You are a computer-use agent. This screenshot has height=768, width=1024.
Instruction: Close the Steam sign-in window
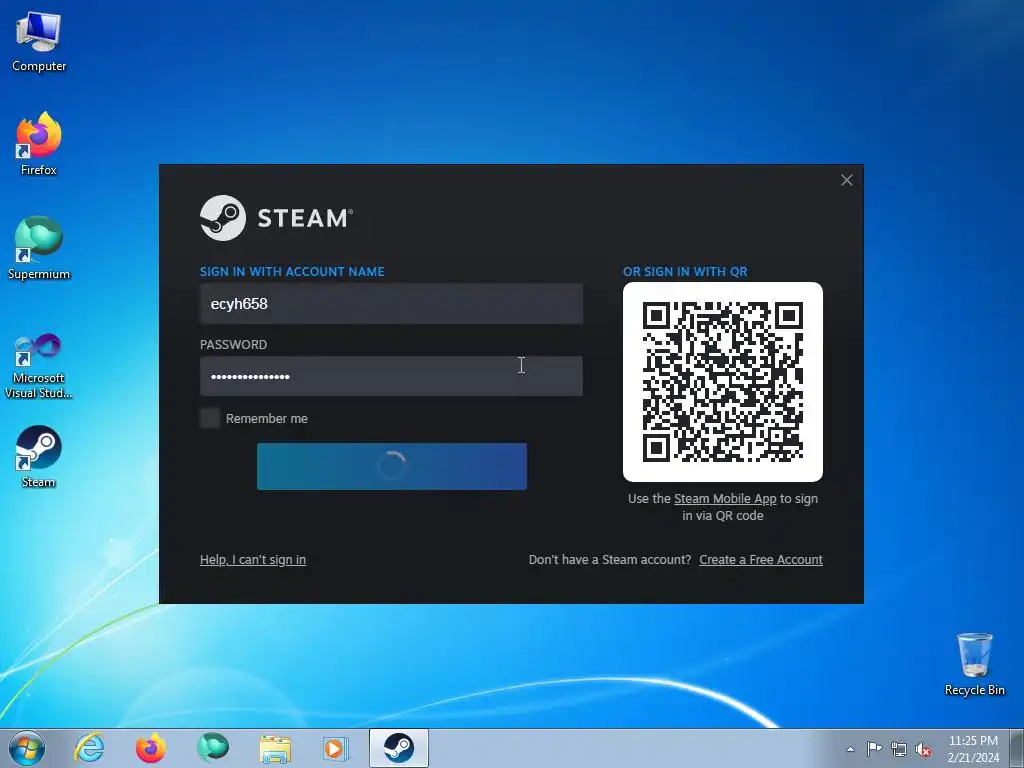[846, 180]
